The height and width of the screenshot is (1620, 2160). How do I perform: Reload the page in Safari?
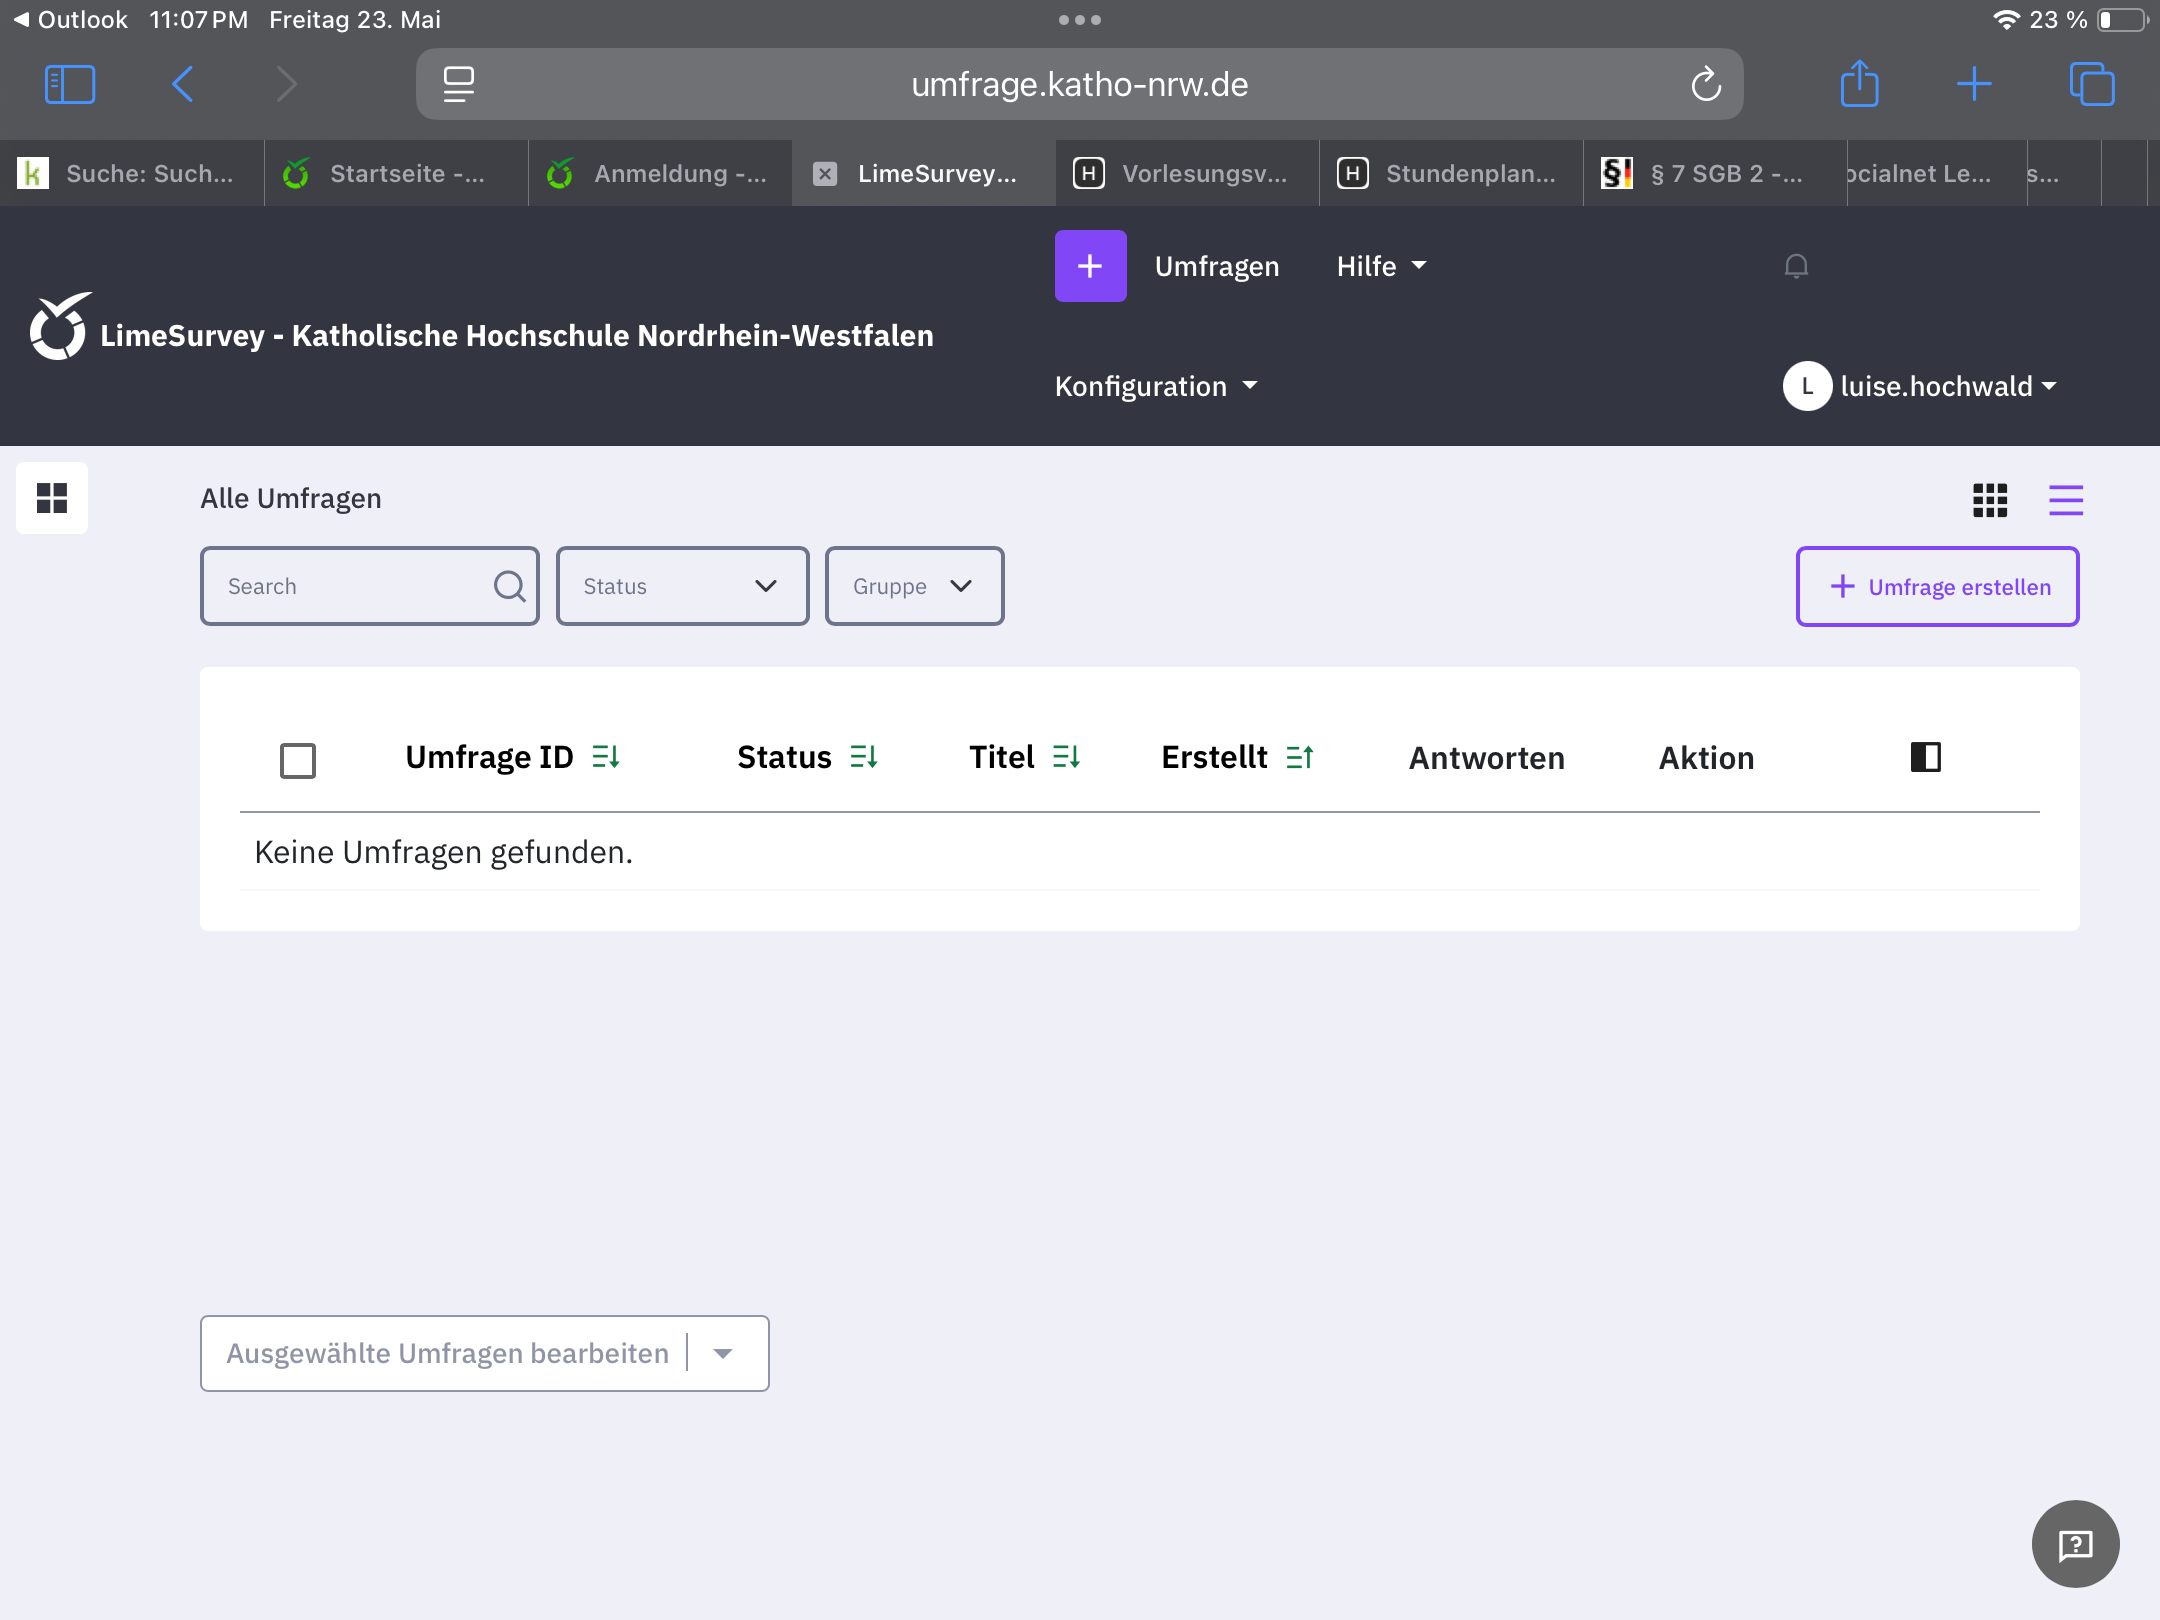1706,85
